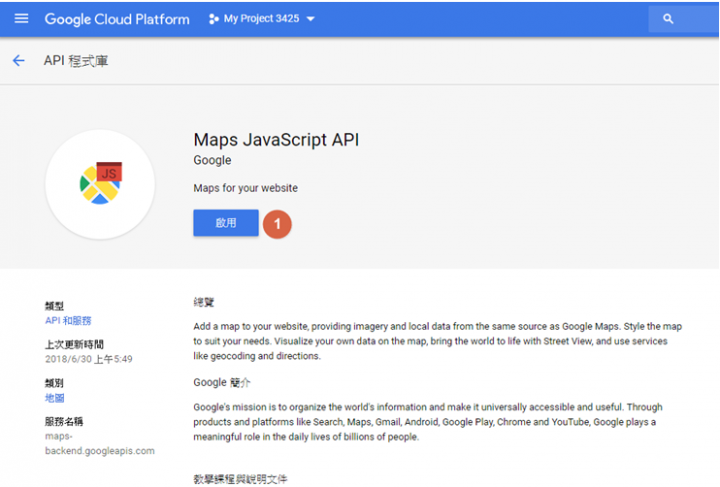Click the 上次更新時間 label
This screenshot has height=487, width=720.
click(x=74, y=344)
